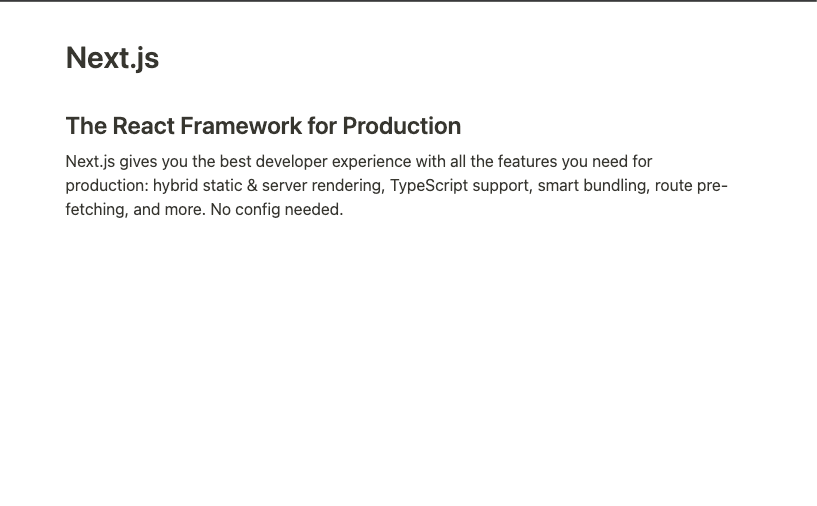Click the word best in the paragraph

tap(231, 161)
